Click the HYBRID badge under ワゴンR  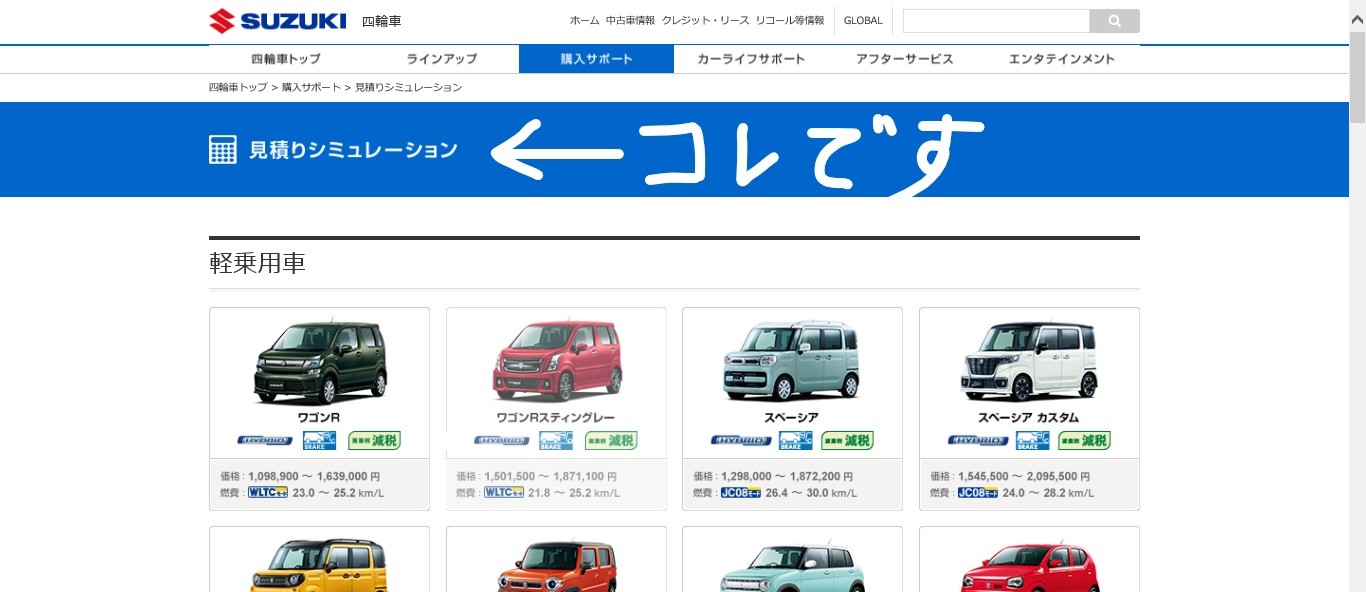coord(265,440)
